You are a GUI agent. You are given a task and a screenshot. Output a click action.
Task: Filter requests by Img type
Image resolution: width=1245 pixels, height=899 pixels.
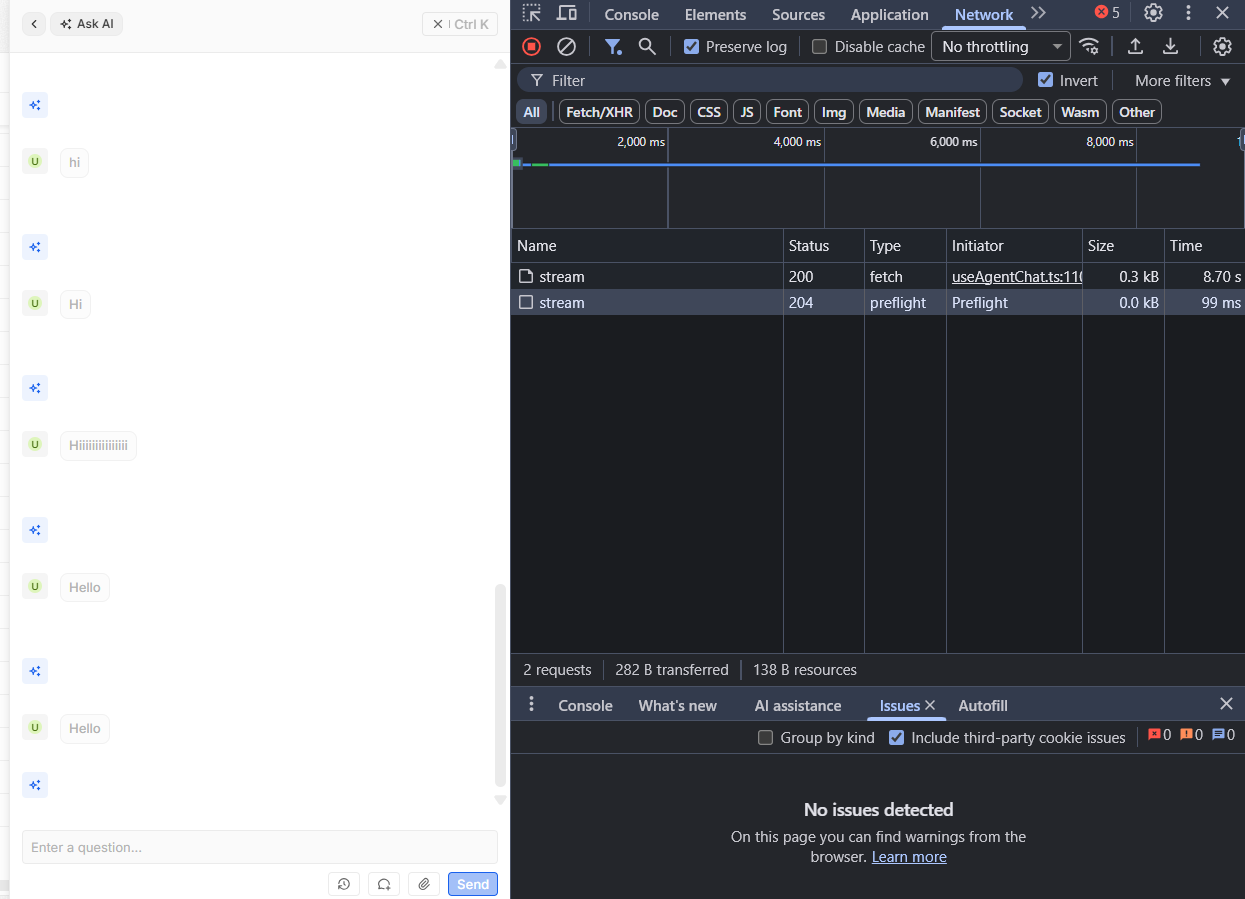(x=834, y=112)
